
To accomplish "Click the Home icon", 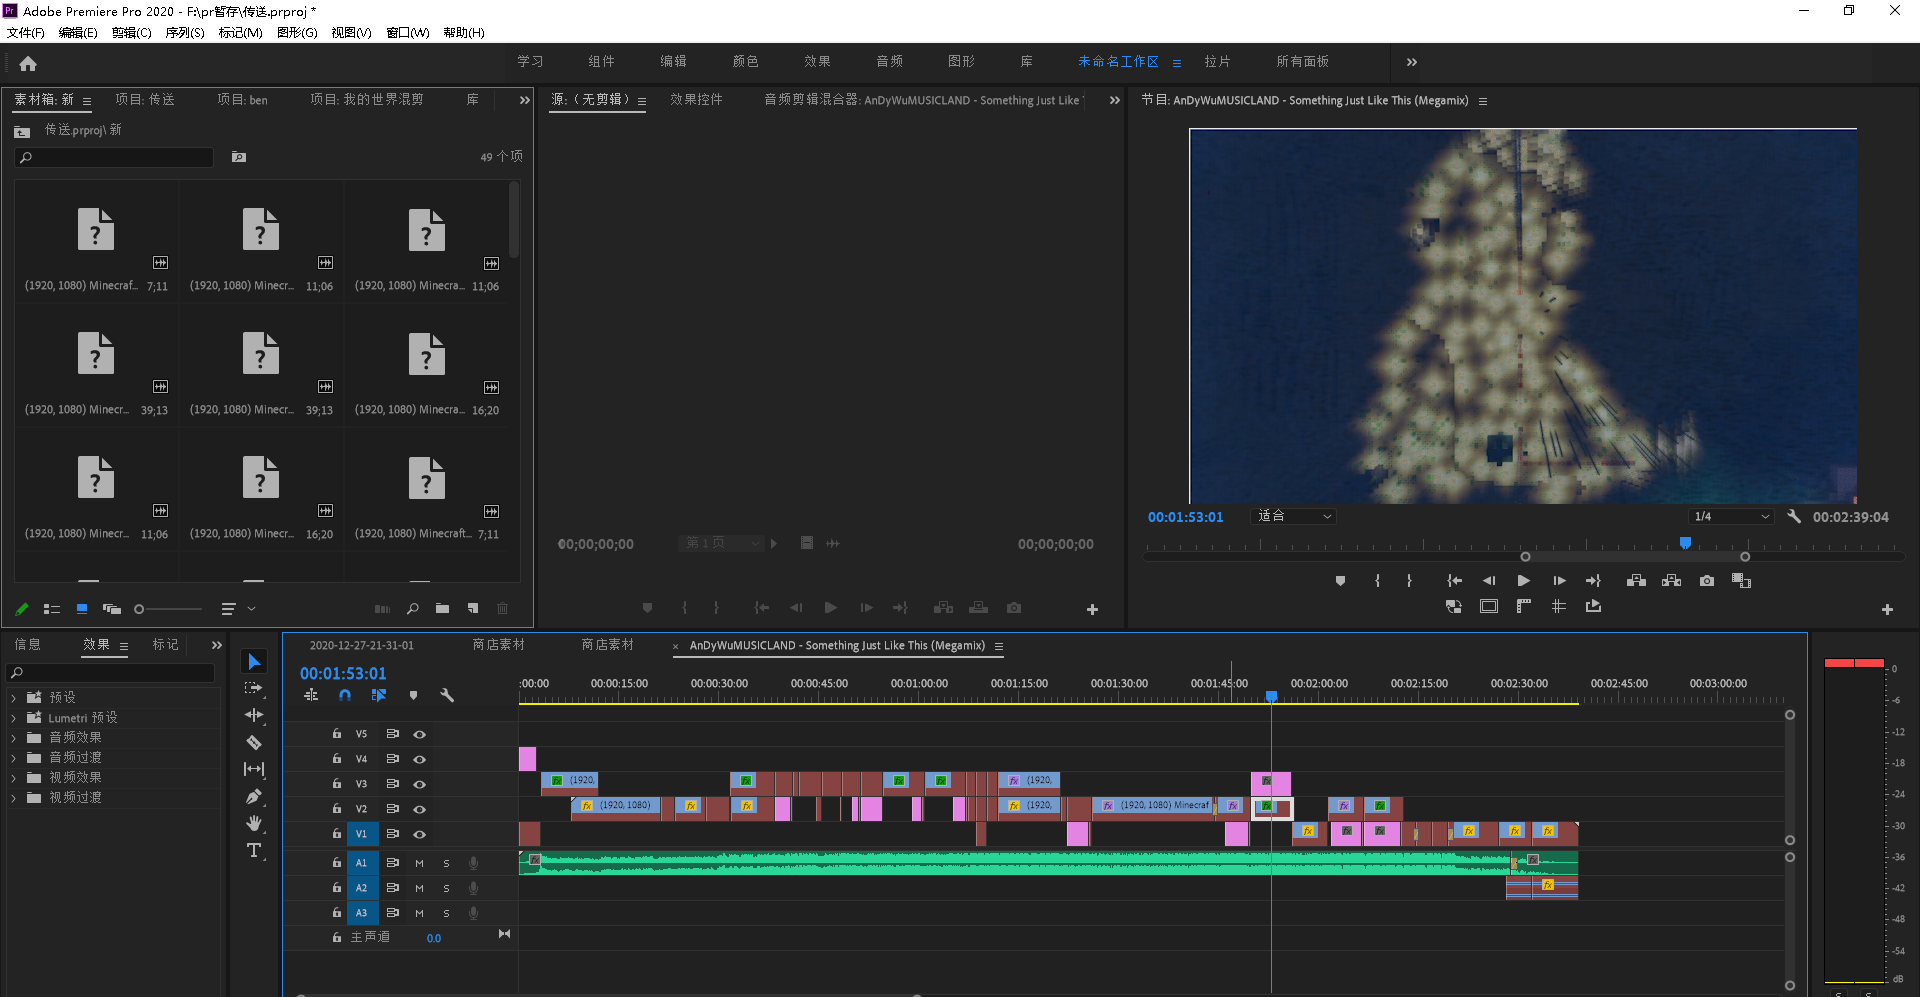I will coord(28,63).
